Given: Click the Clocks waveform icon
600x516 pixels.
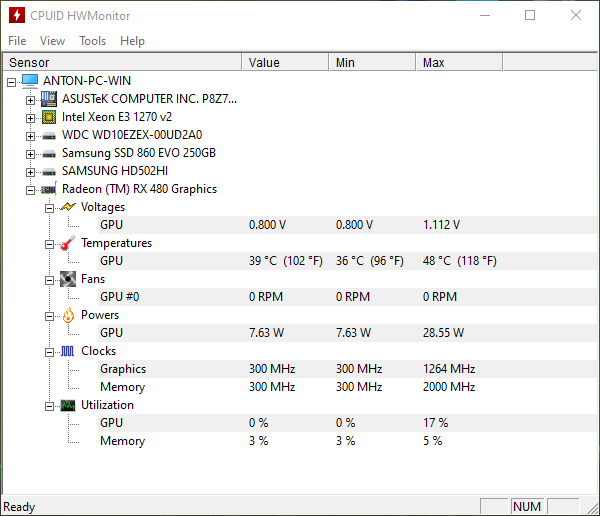Looking at the screenshot, I should coord(68,351).
